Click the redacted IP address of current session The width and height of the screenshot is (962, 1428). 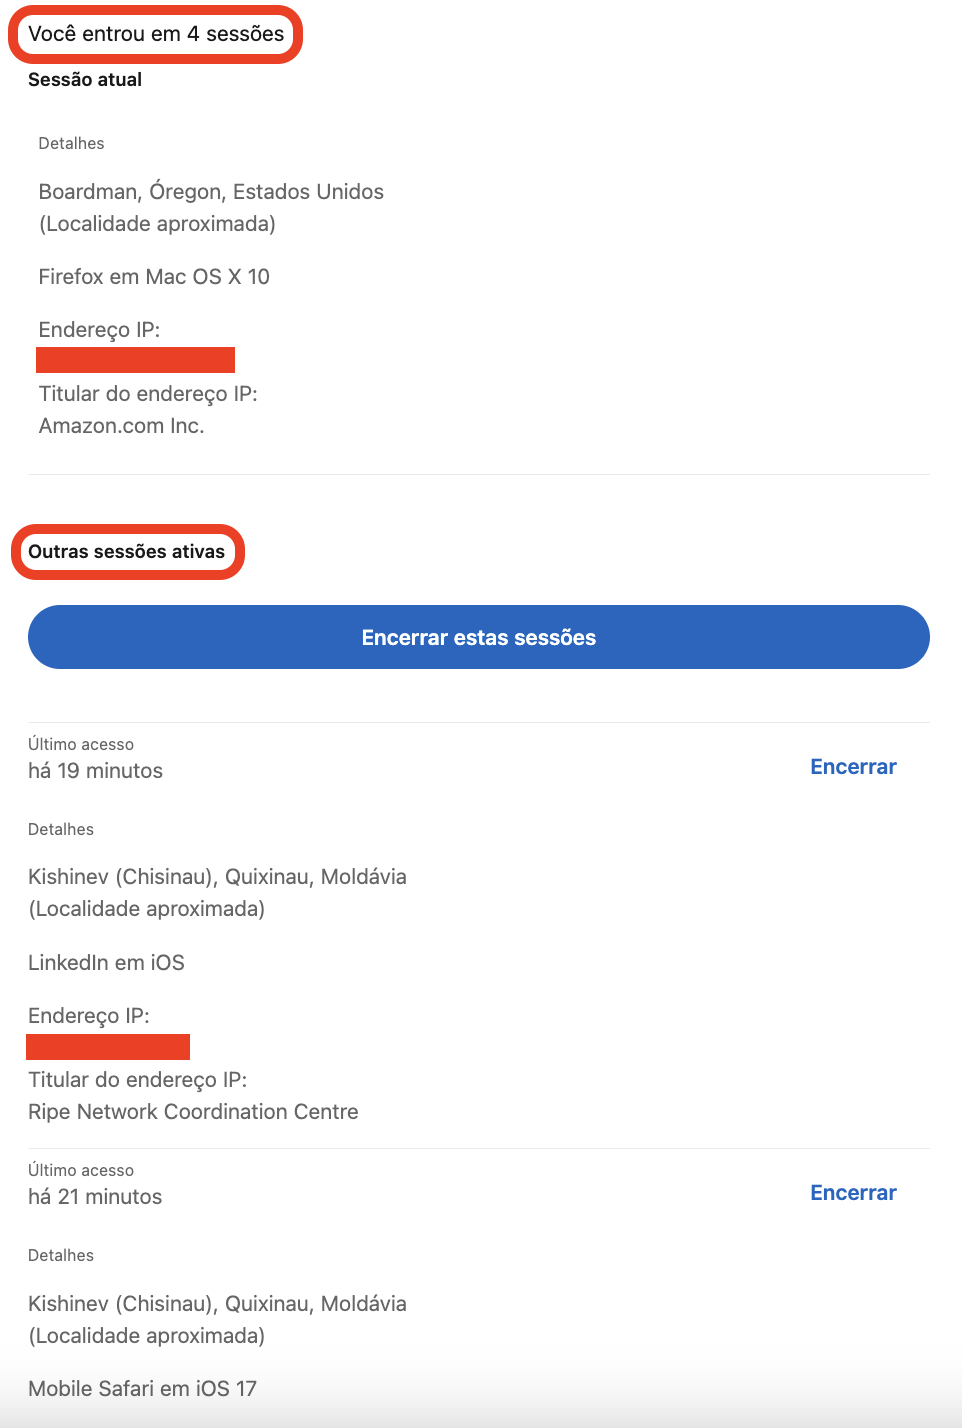click(x=135, y=360)
